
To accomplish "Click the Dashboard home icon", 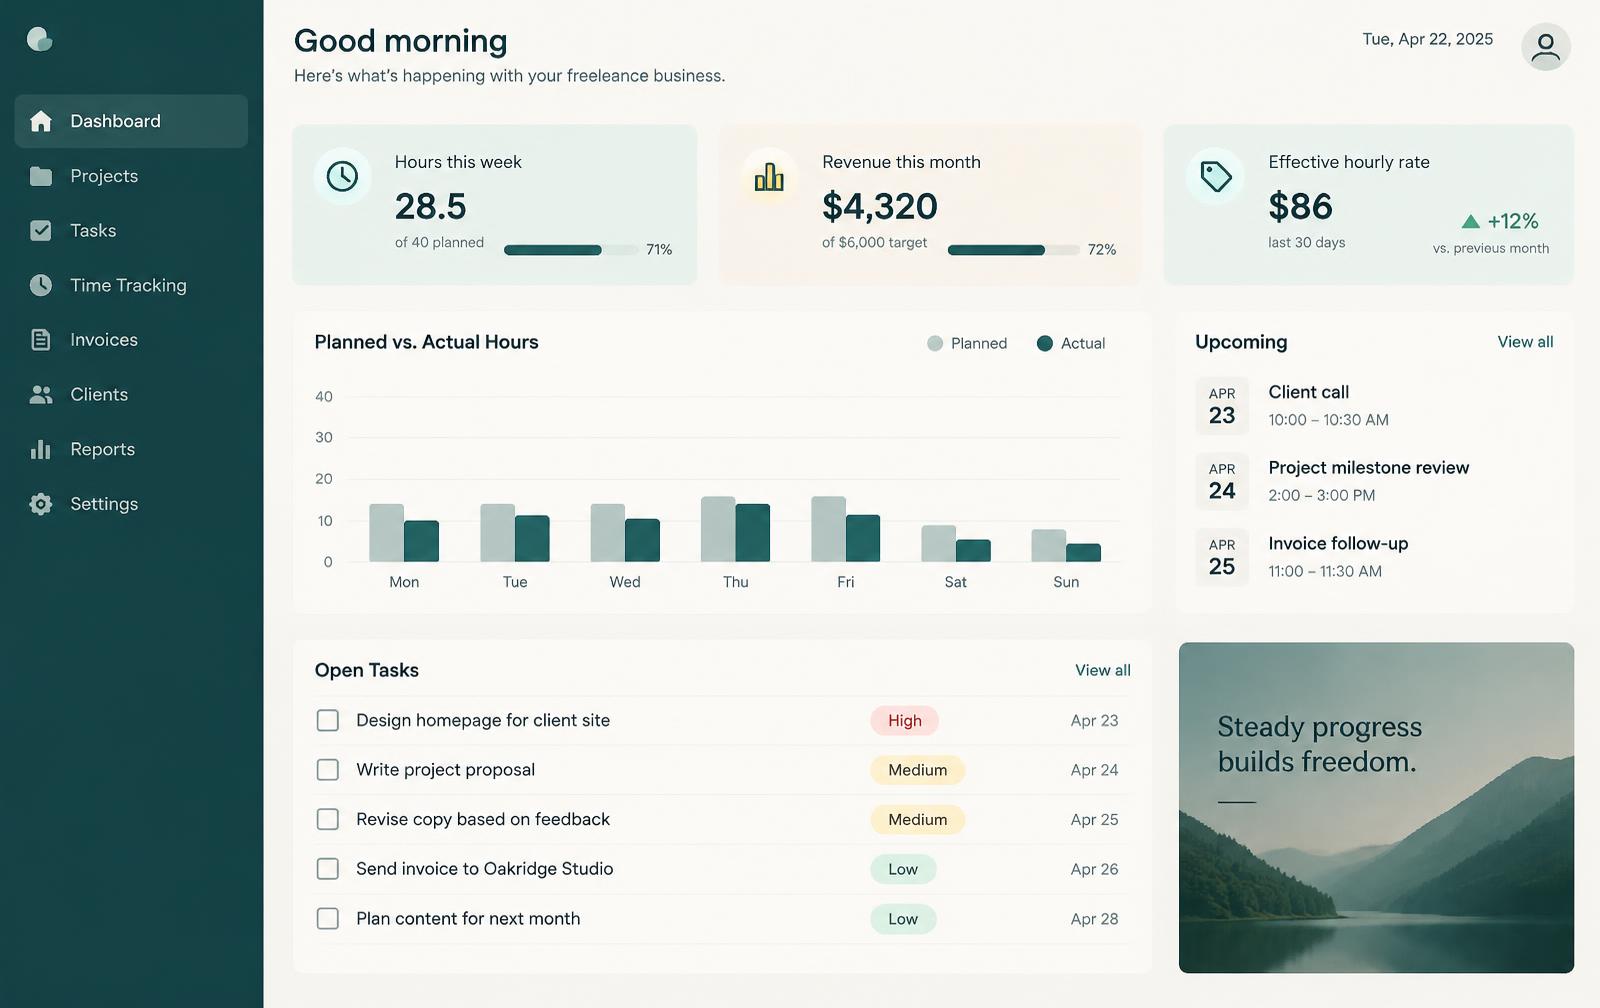I will (x=41, y=121).
